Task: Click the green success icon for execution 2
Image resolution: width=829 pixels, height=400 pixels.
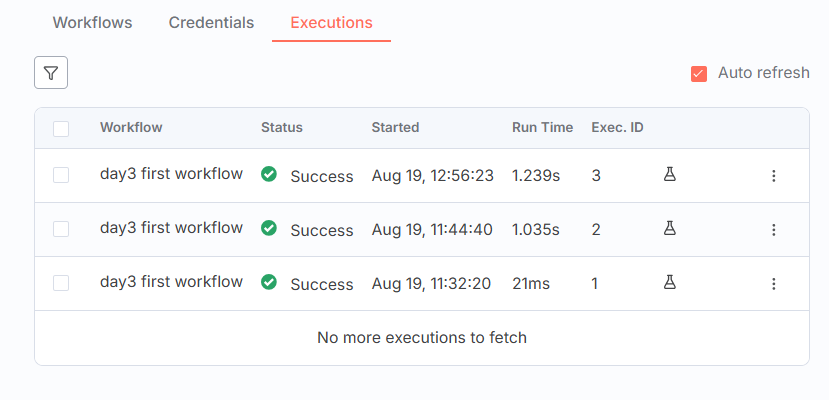Action: (x=269, y=229)
